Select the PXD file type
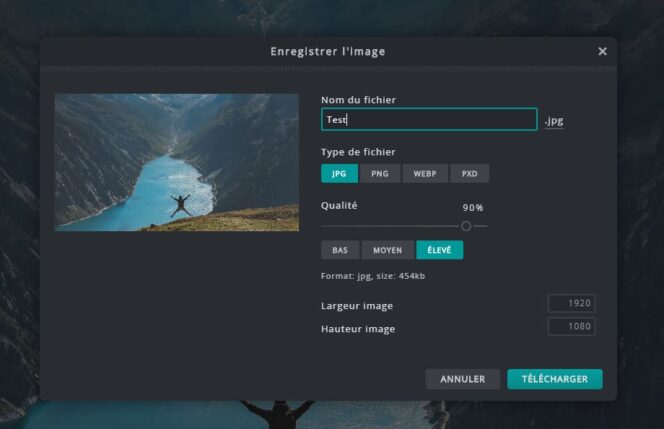Screen dimensions: 664x429 tap(470, 174)
